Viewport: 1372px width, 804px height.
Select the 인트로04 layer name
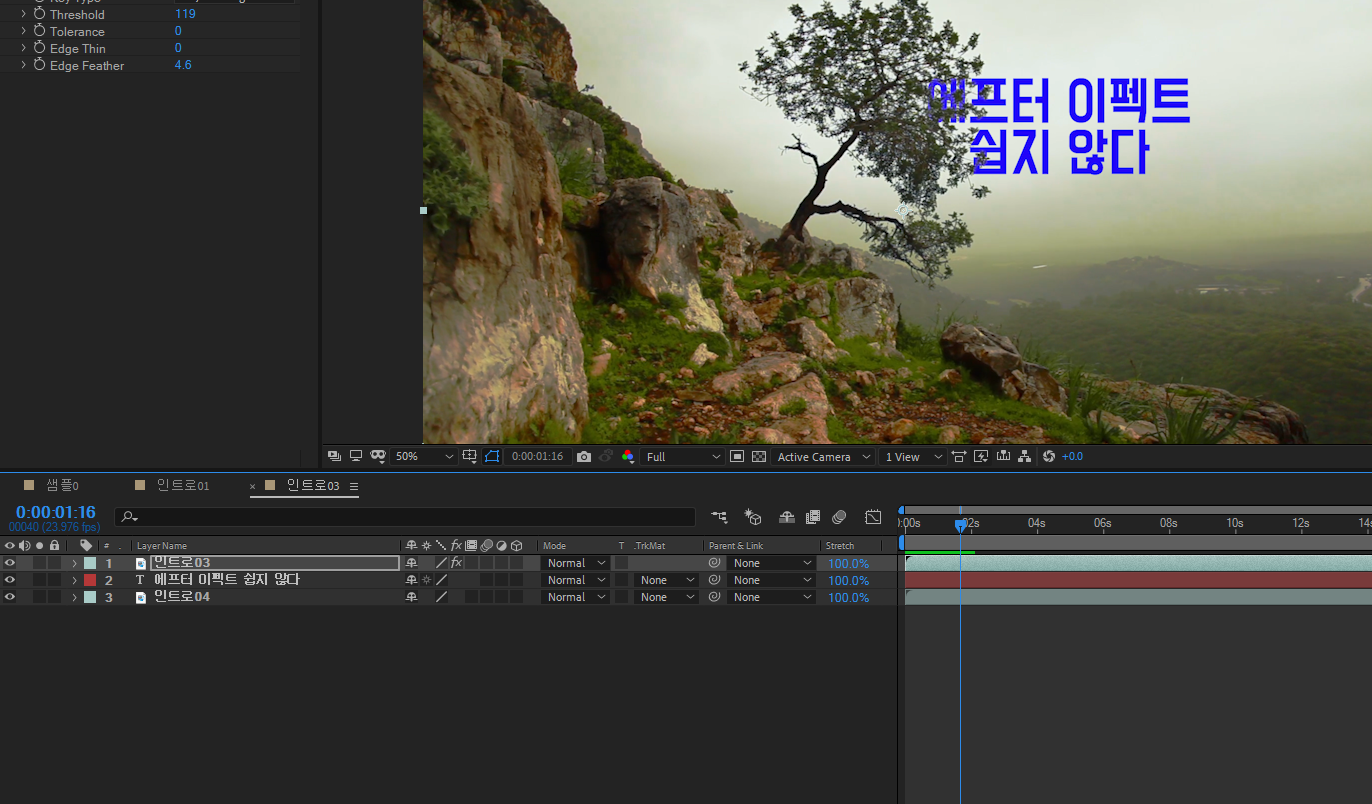[x=182, y=597]
